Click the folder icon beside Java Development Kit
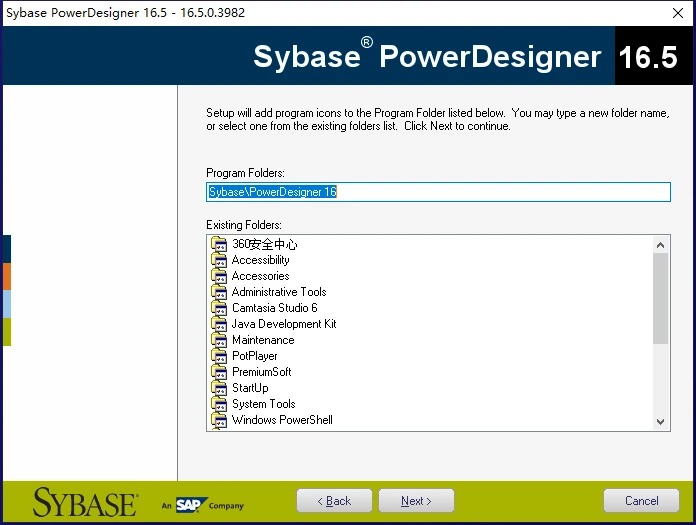 [x=219, y=324]
